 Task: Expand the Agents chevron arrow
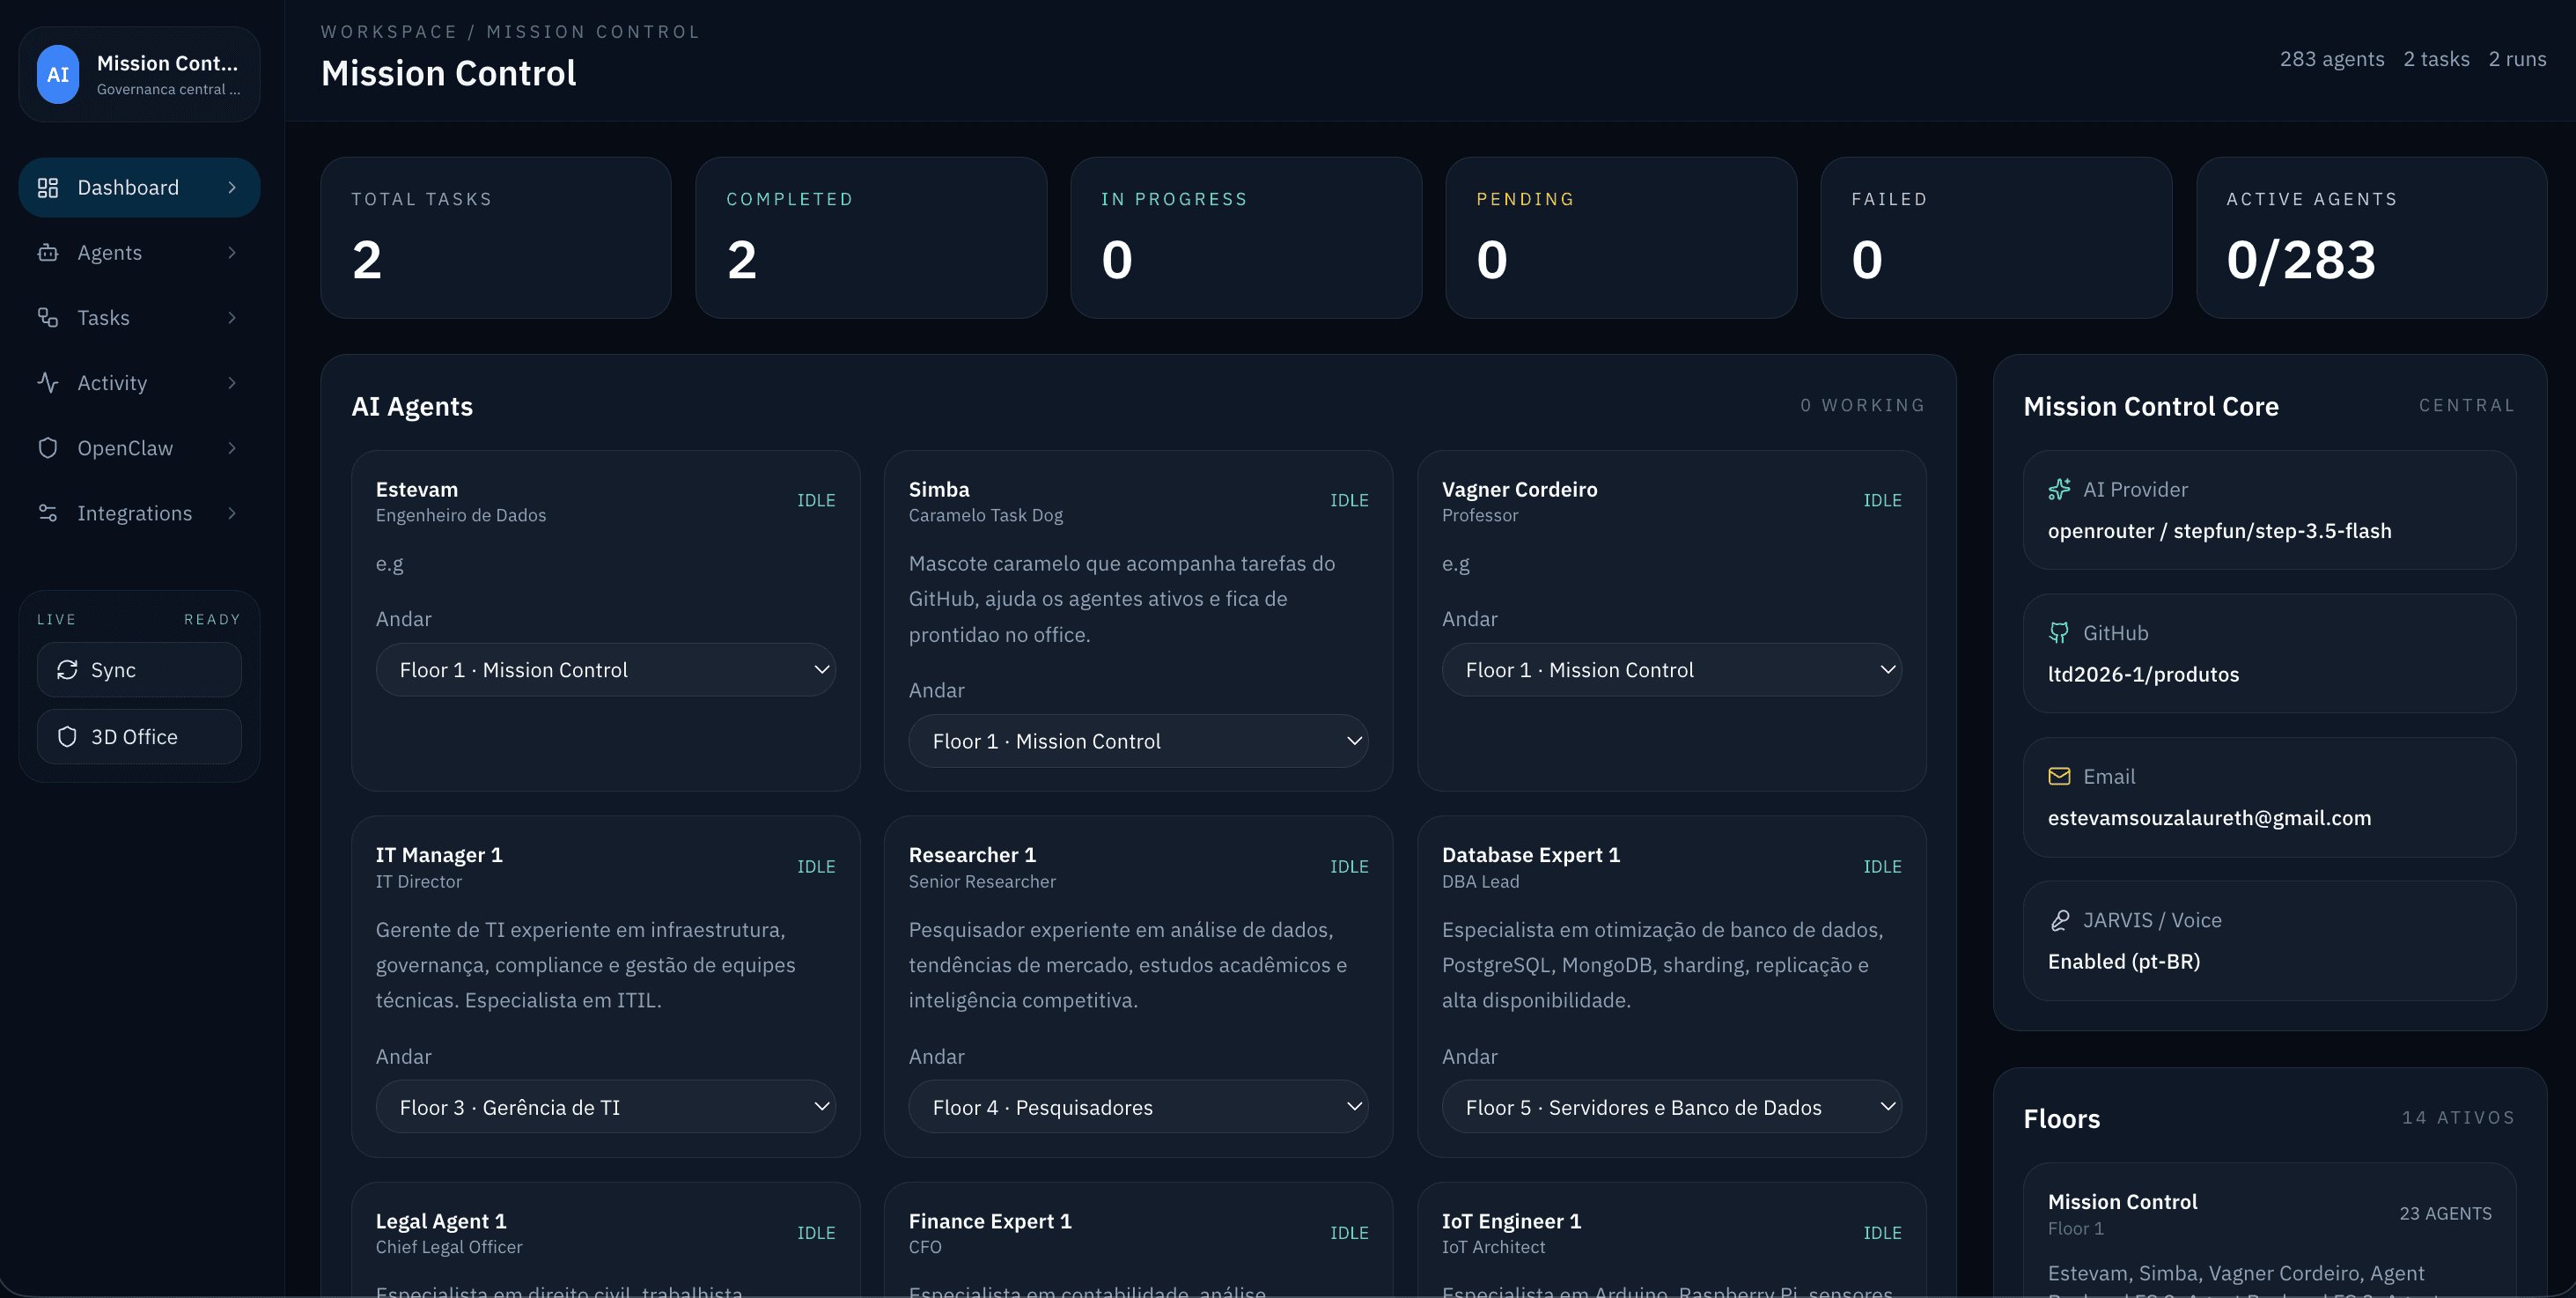point(232,252)
